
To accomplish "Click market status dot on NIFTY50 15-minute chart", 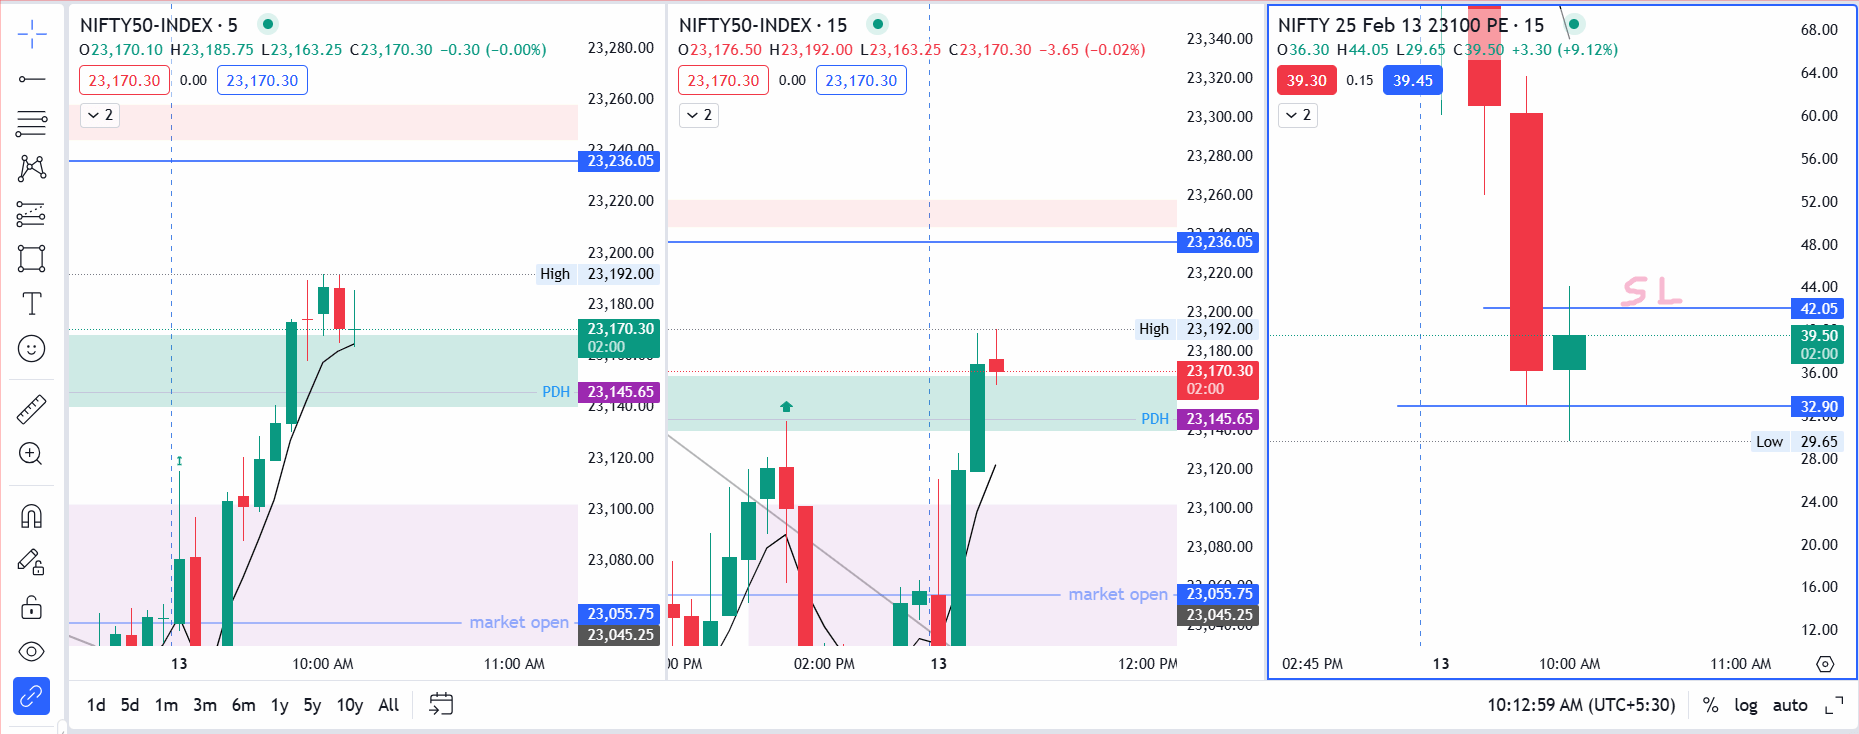I will point(877,24).
